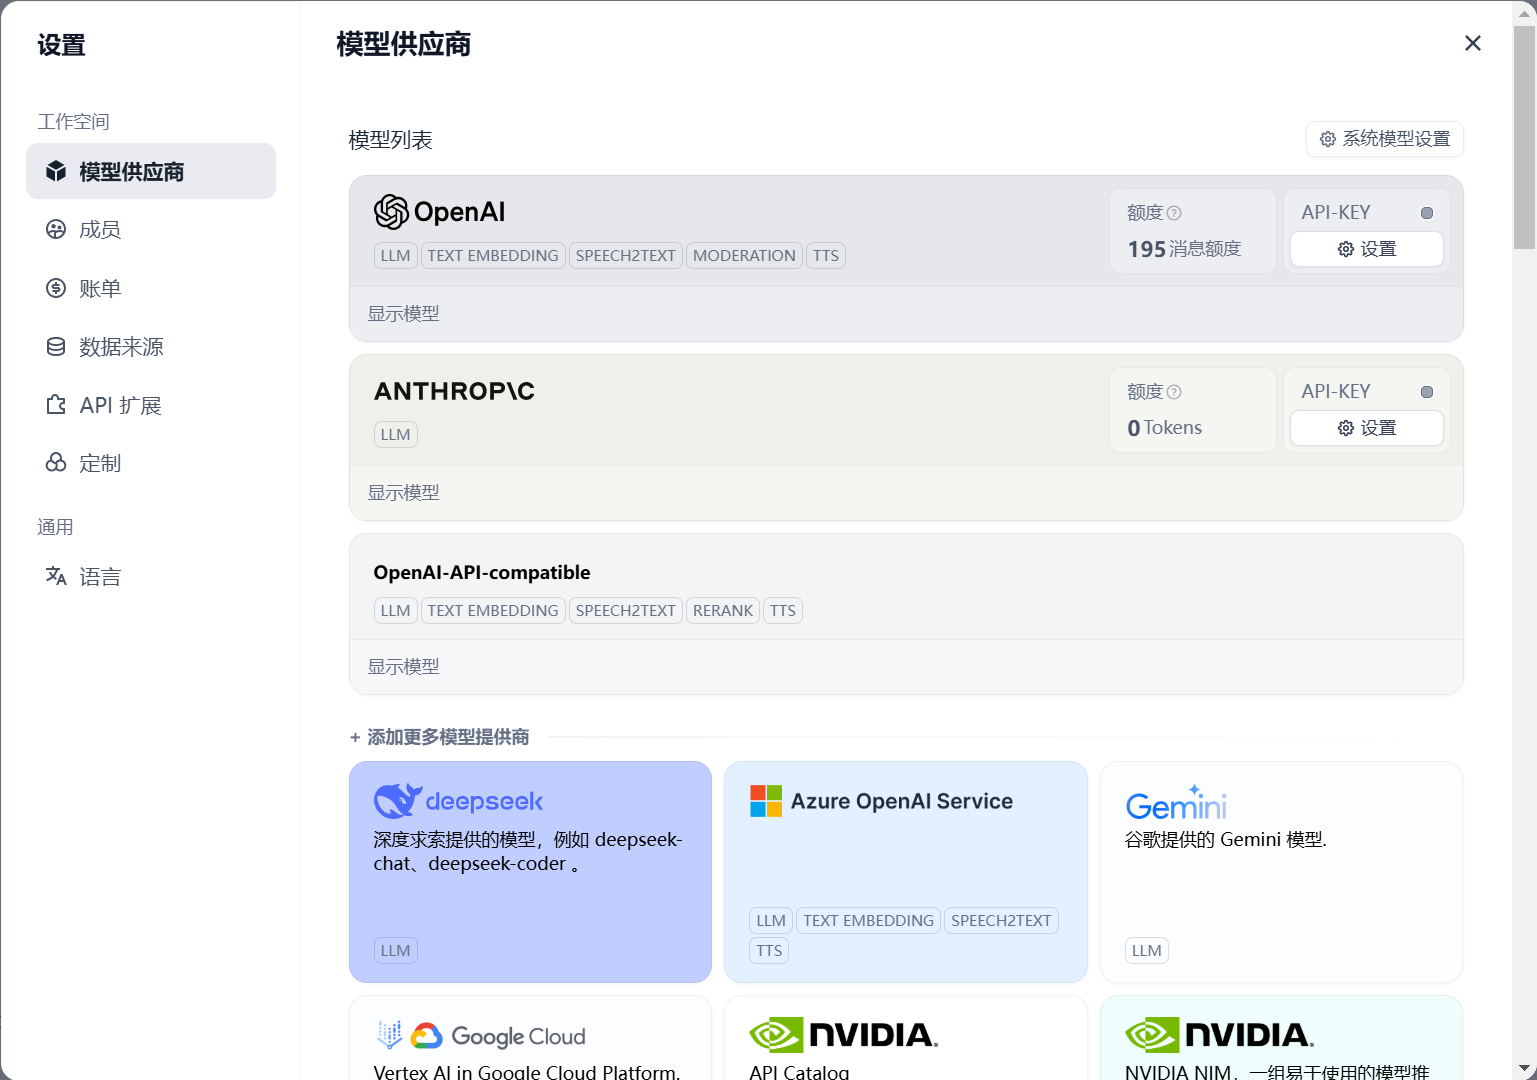Click the plus icon beside 添加更多模型提供商

(355, 738)
